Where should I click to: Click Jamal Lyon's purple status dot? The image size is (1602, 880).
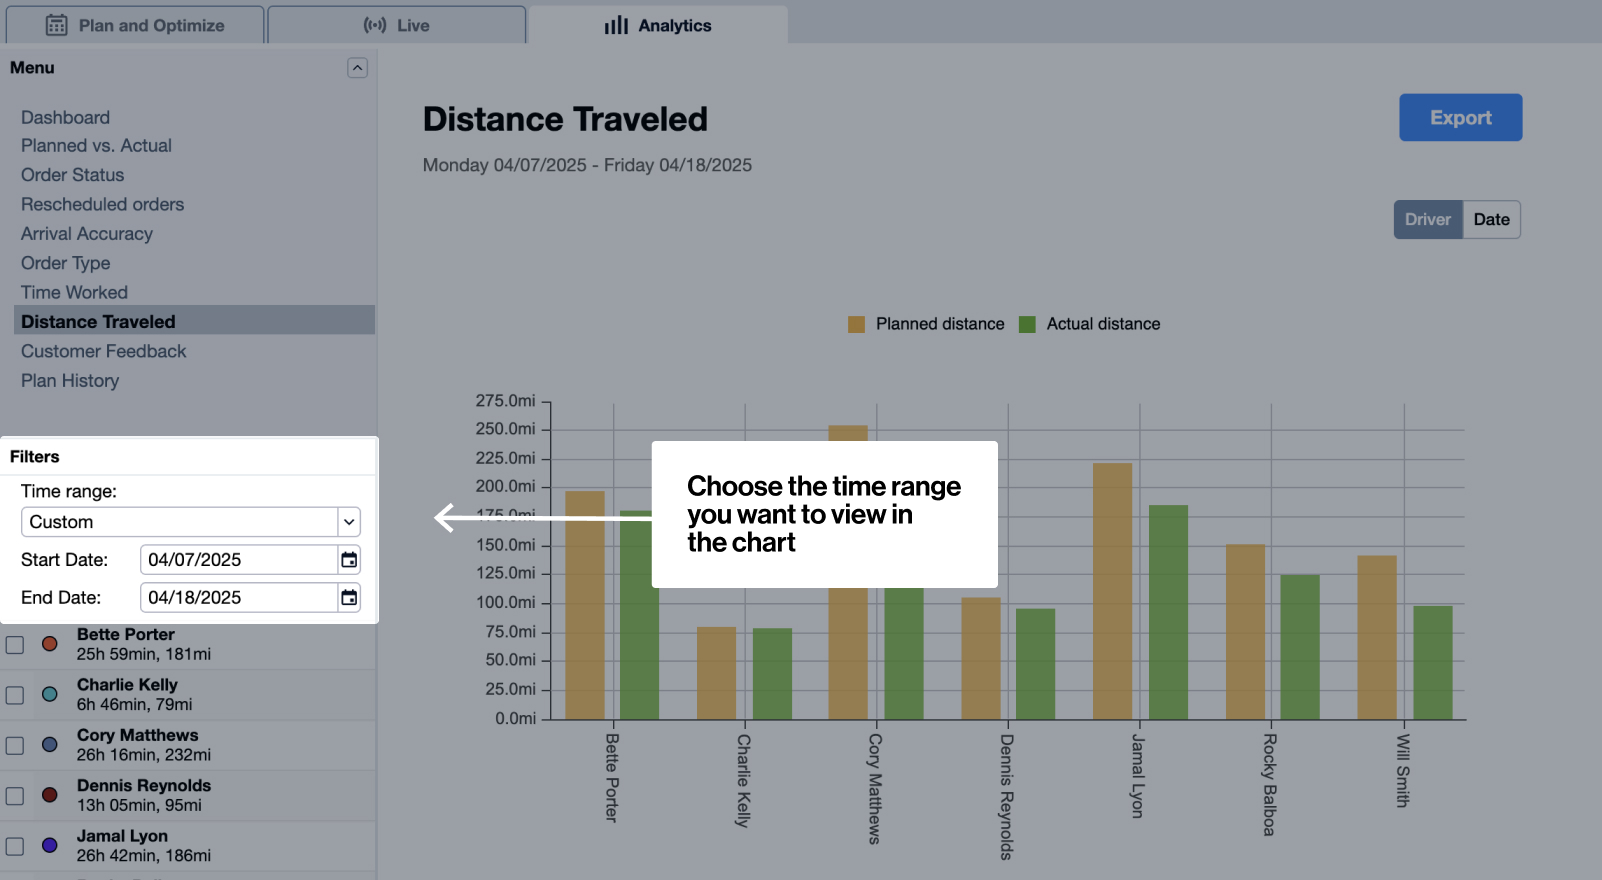click(49, 845)
